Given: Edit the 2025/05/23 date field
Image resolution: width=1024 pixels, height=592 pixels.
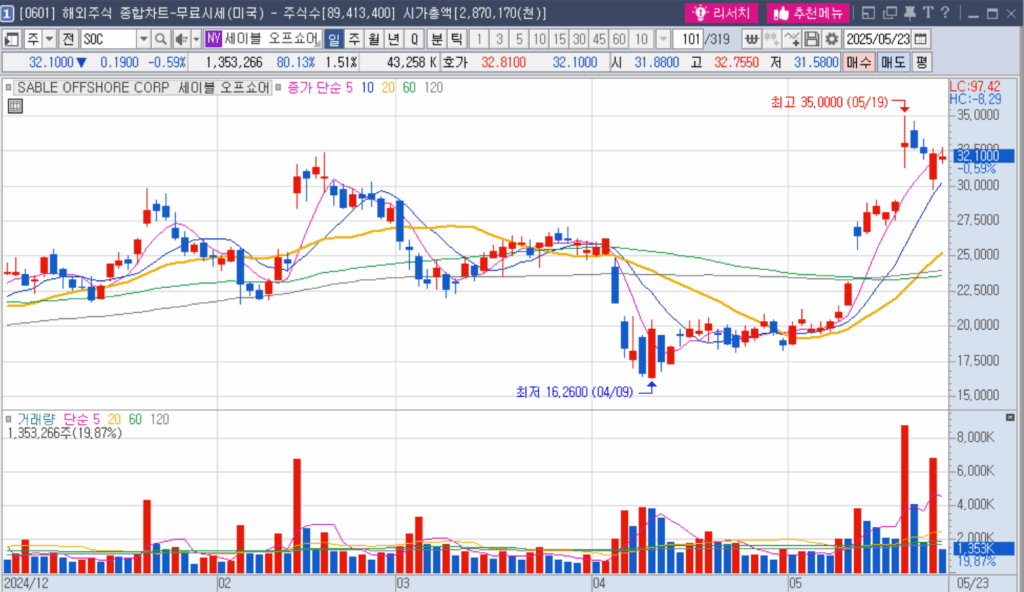Looking at the screenshot, I should coord(878,39).
